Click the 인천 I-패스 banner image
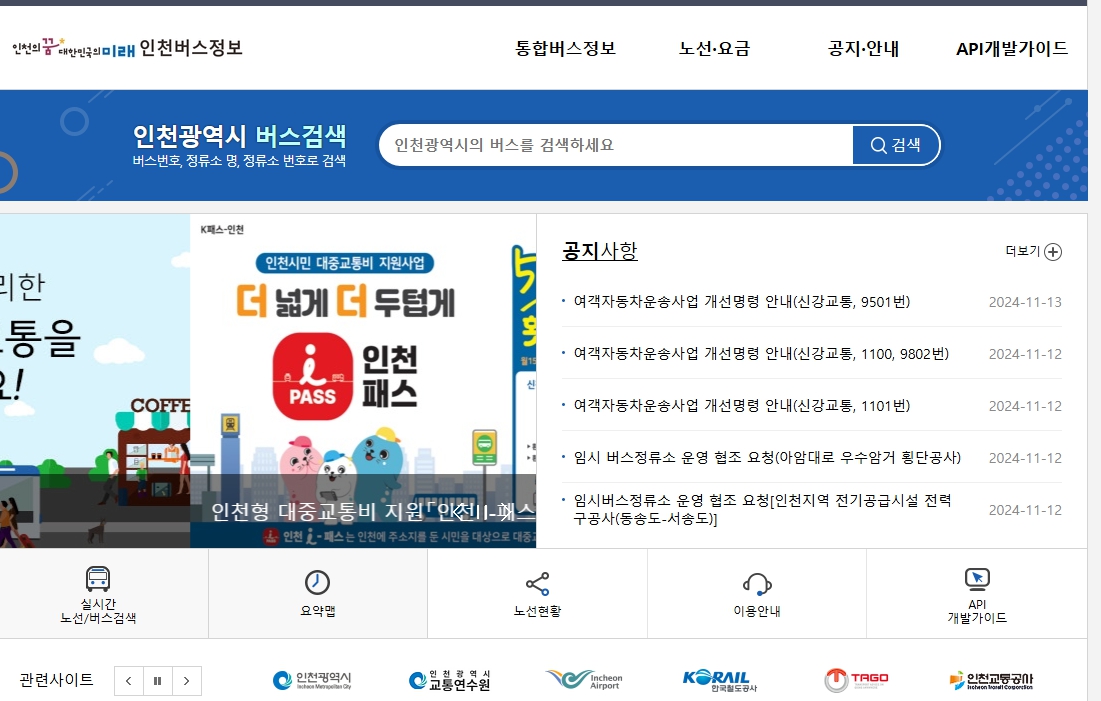 click(x=363, y=381)
